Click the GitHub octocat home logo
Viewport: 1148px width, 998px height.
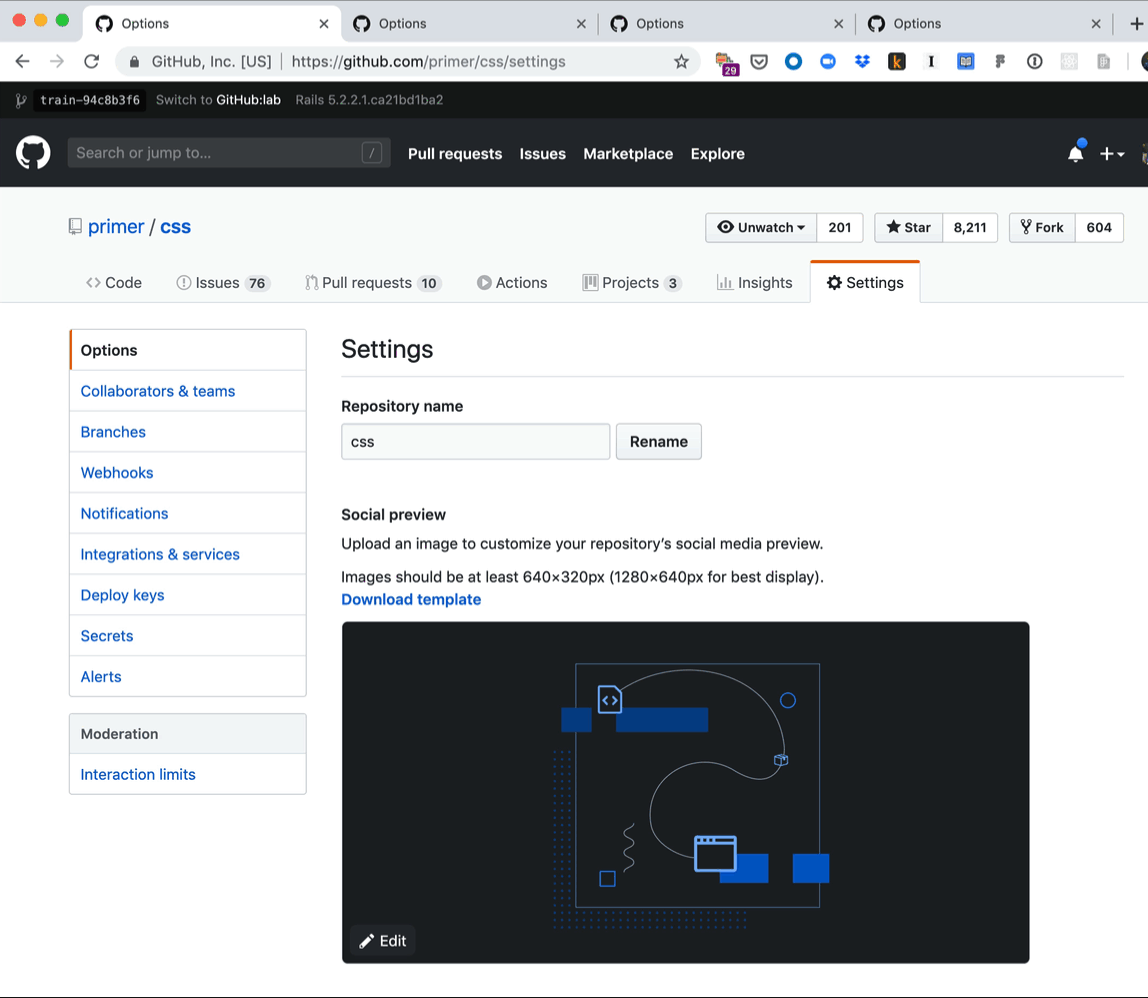tap(33, 152)
